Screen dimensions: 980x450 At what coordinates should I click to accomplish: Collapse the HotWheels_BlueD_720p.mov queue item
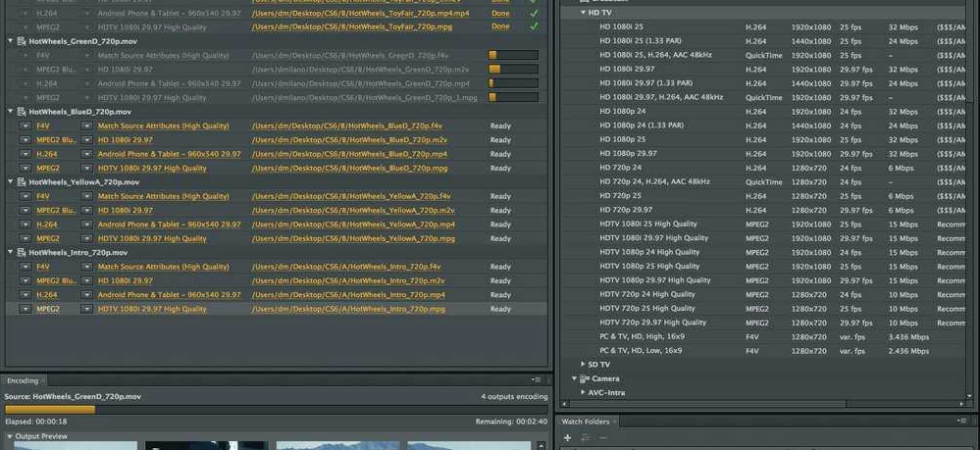click(10, 112)
